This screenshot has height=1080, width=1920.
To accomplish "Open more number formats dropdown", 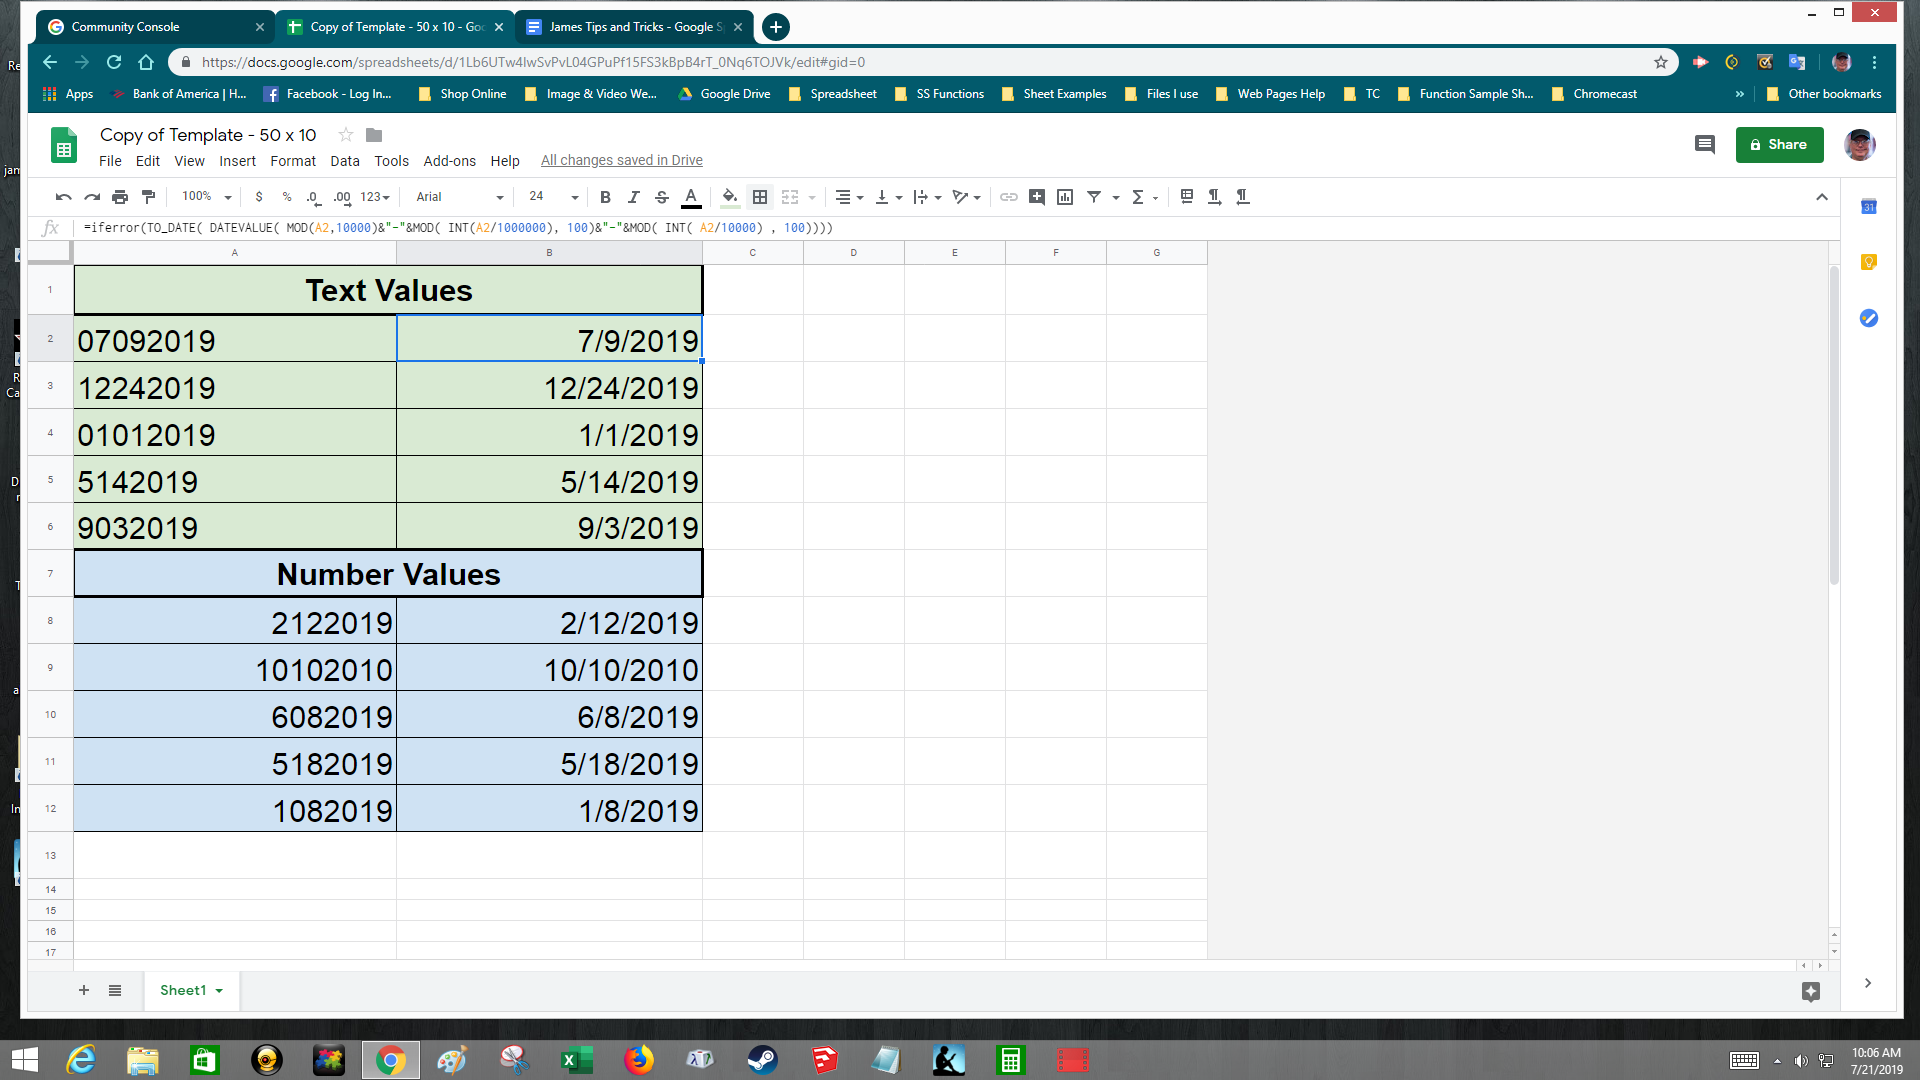I will pos(375,197).
